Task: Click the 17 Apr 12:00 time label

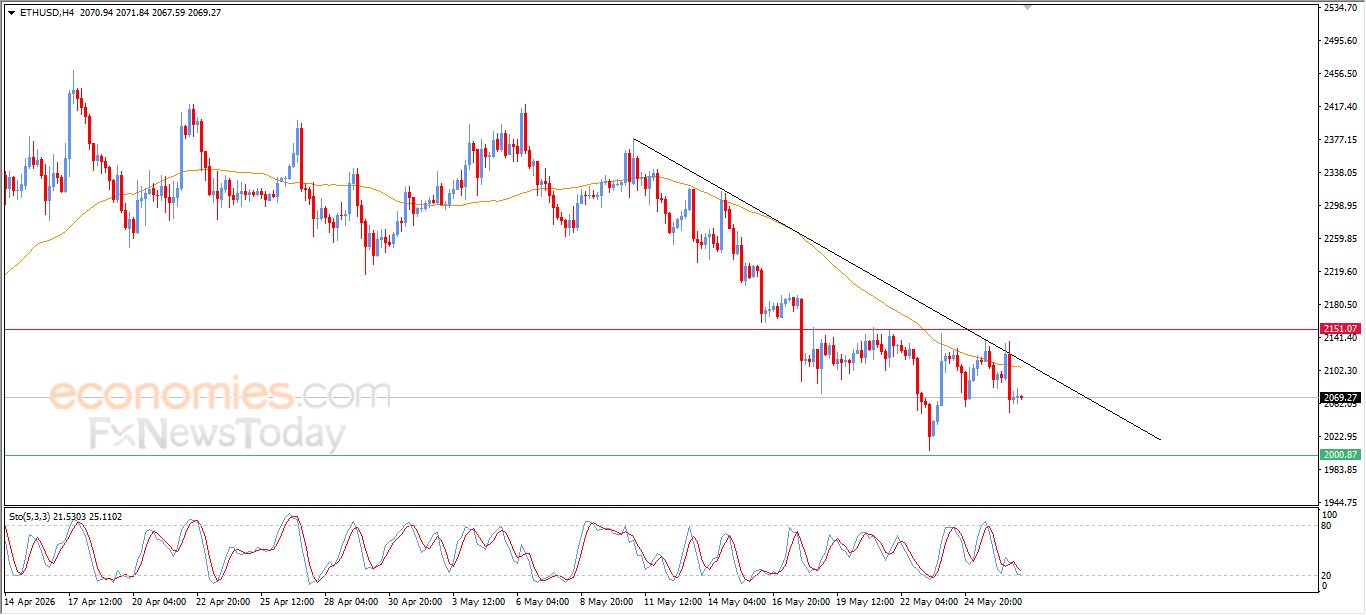Action: 95,602
